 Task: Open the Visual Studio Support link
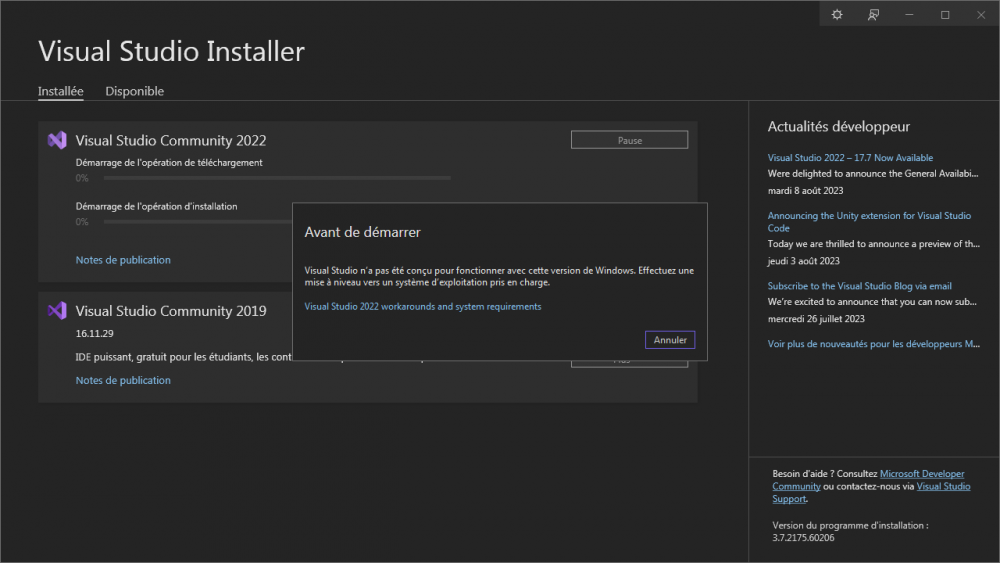pos(943,487)
